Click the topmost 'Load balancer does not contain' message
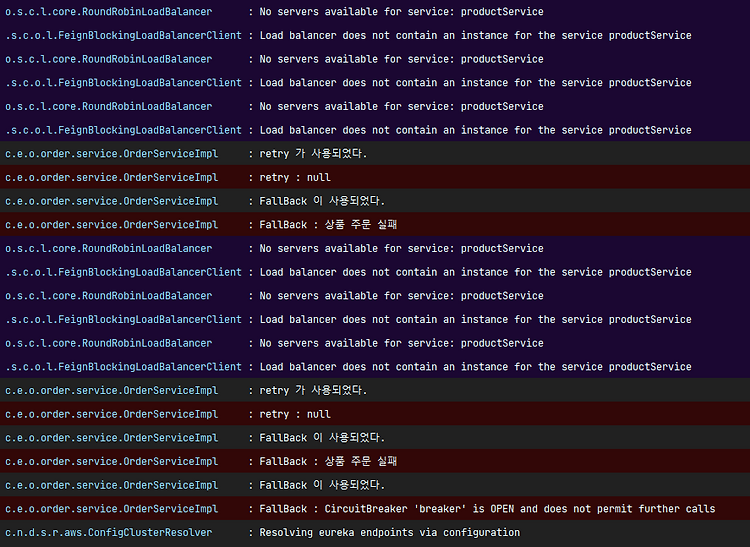 [x=475, y=35]
